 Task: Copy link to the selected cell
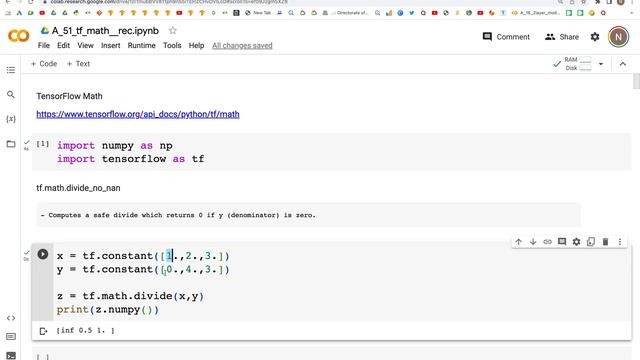point(547,242)
